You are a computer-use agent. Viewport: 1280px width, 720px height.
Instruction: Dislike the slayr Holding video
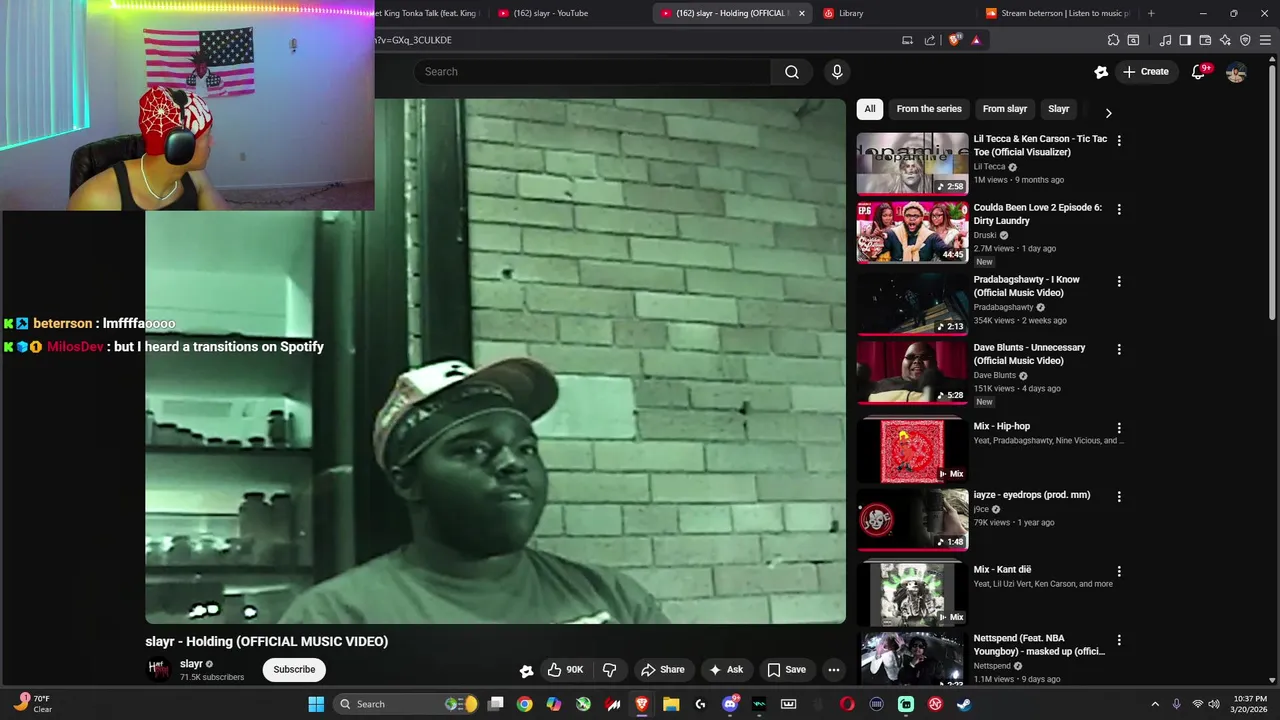pyautogui.click(x=609, y=670)
